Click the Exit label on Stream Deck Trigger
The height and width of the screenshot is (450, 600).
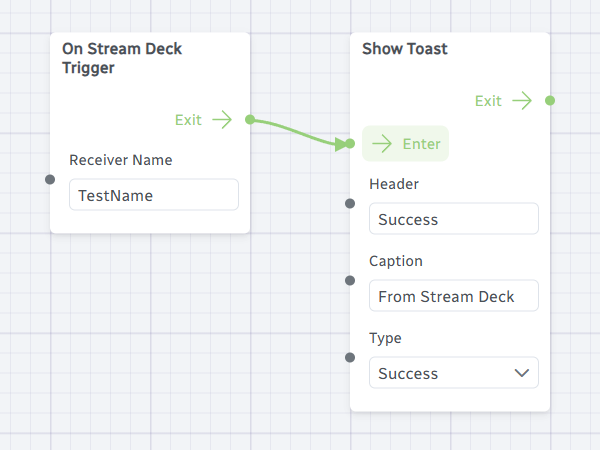click(x=188, y=120)
